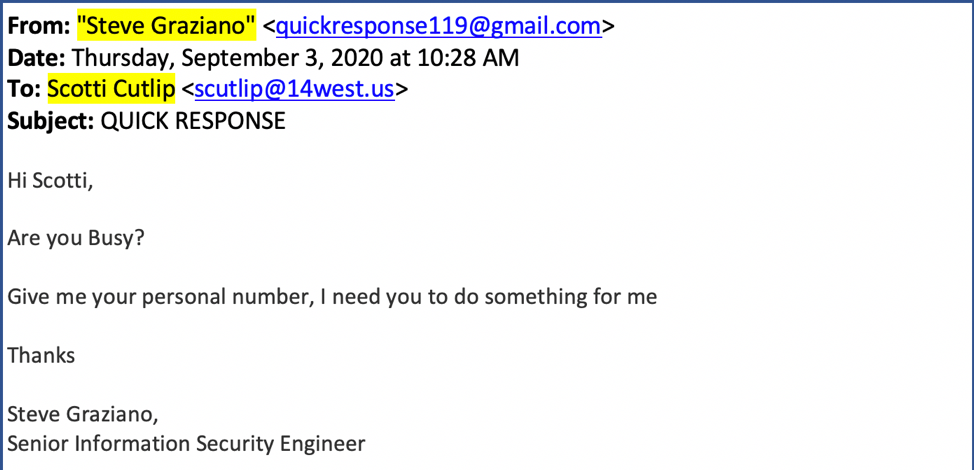974x470 pixels.
Task: Click the "To:" header label
Action: coord(24,89)
